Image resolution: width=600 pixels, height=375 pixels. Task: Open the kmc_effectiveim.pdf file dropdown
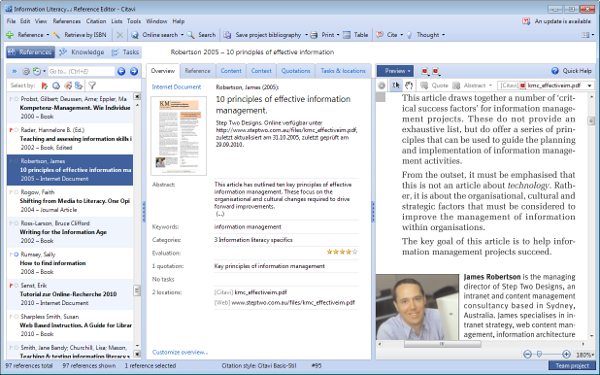pos(590,85)
